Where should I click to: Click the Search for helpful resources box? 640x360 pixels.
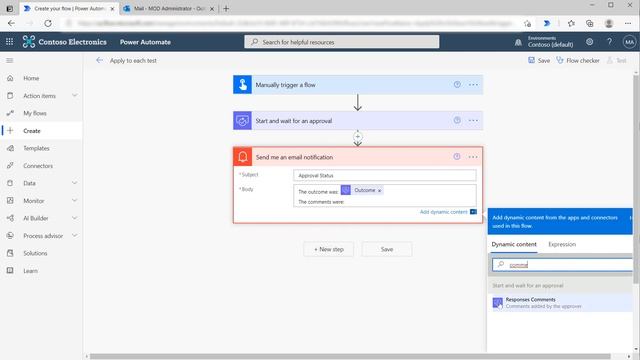342,42
